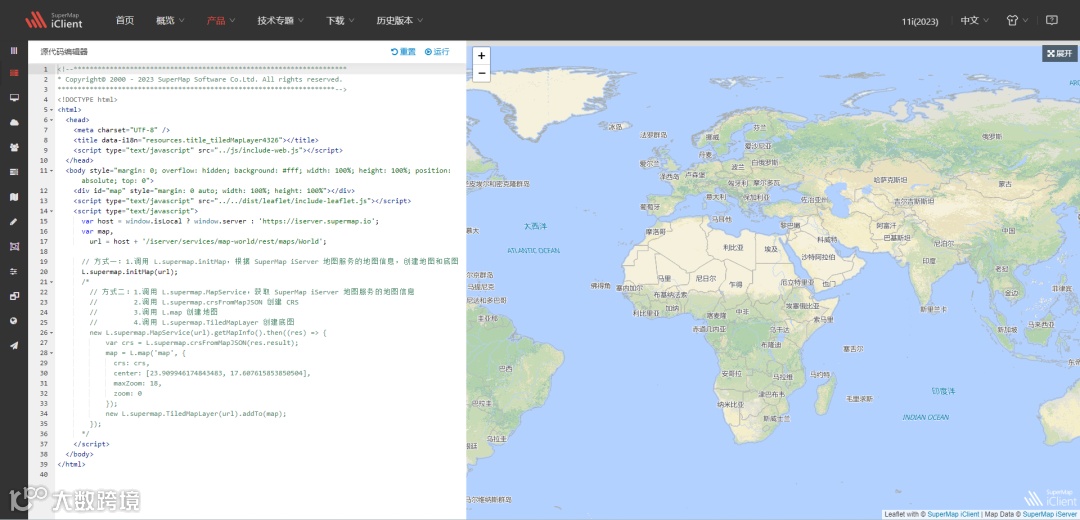The image size is (1080, 520).
Task: Click 重置 to reset the code
Action: (403, 52)
